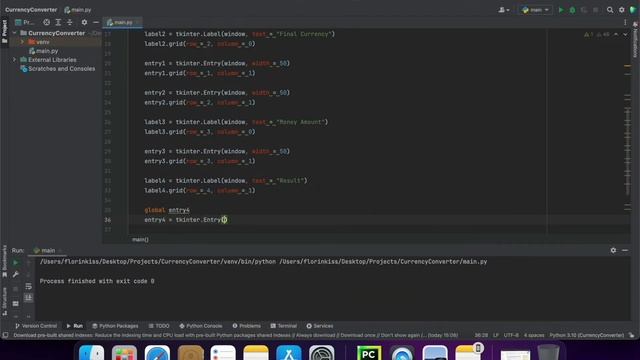Toggle the Project side tool window tab
The height and width of the screenshot is (360, 640).
tap(4, 31)
